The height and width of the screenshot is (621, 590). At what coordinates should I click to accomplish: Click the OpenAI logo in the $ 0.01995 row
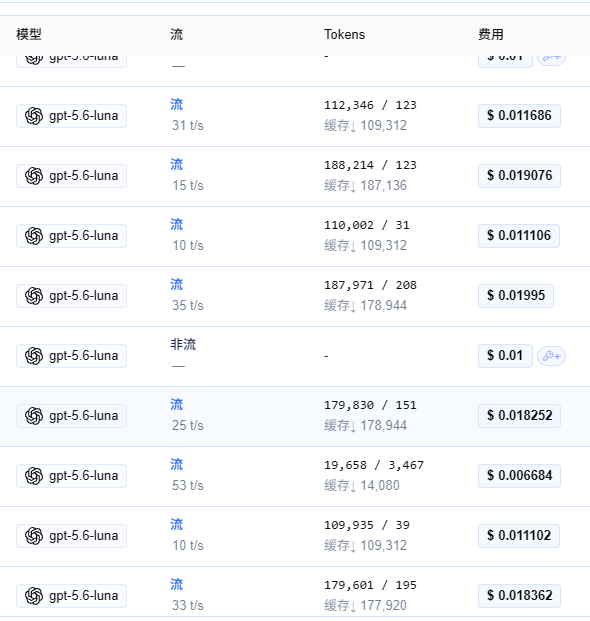coord(34,296)
